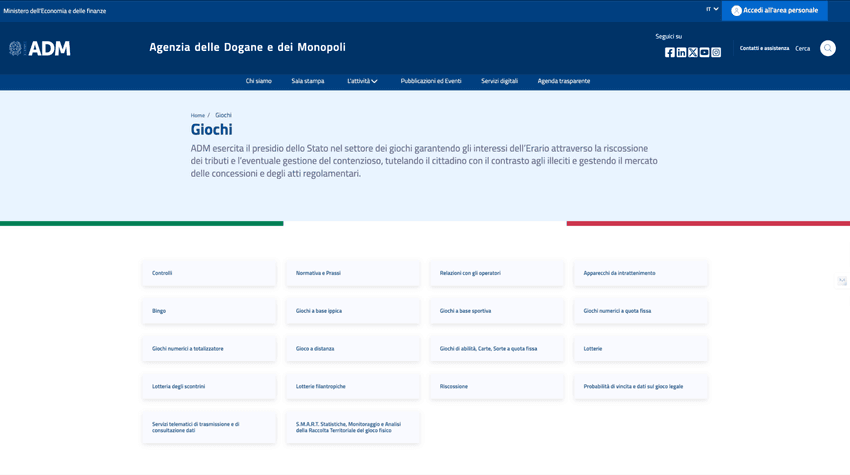Open the X (Twitter) social icon
The width and height of the screenshot is (850, 475).
(x=693, y=52)
